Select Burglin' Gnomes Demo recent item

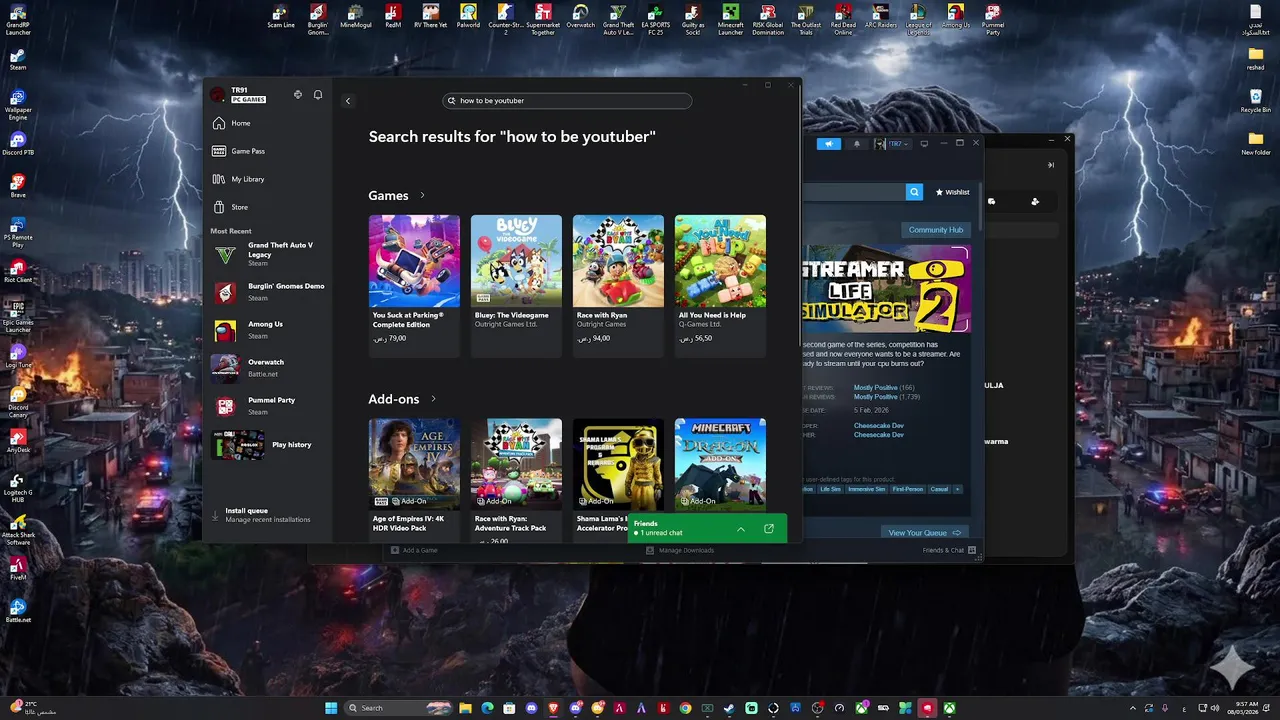click(265, 291)
